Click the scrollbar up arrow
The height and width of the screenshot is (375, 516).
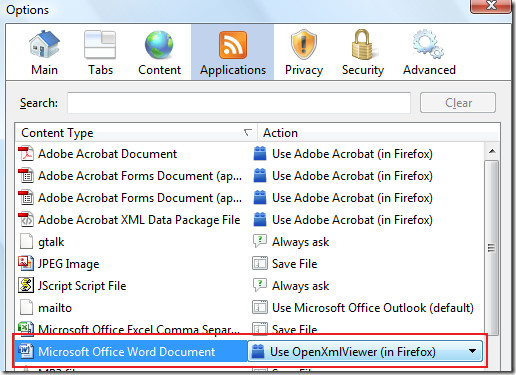point(492,151)
